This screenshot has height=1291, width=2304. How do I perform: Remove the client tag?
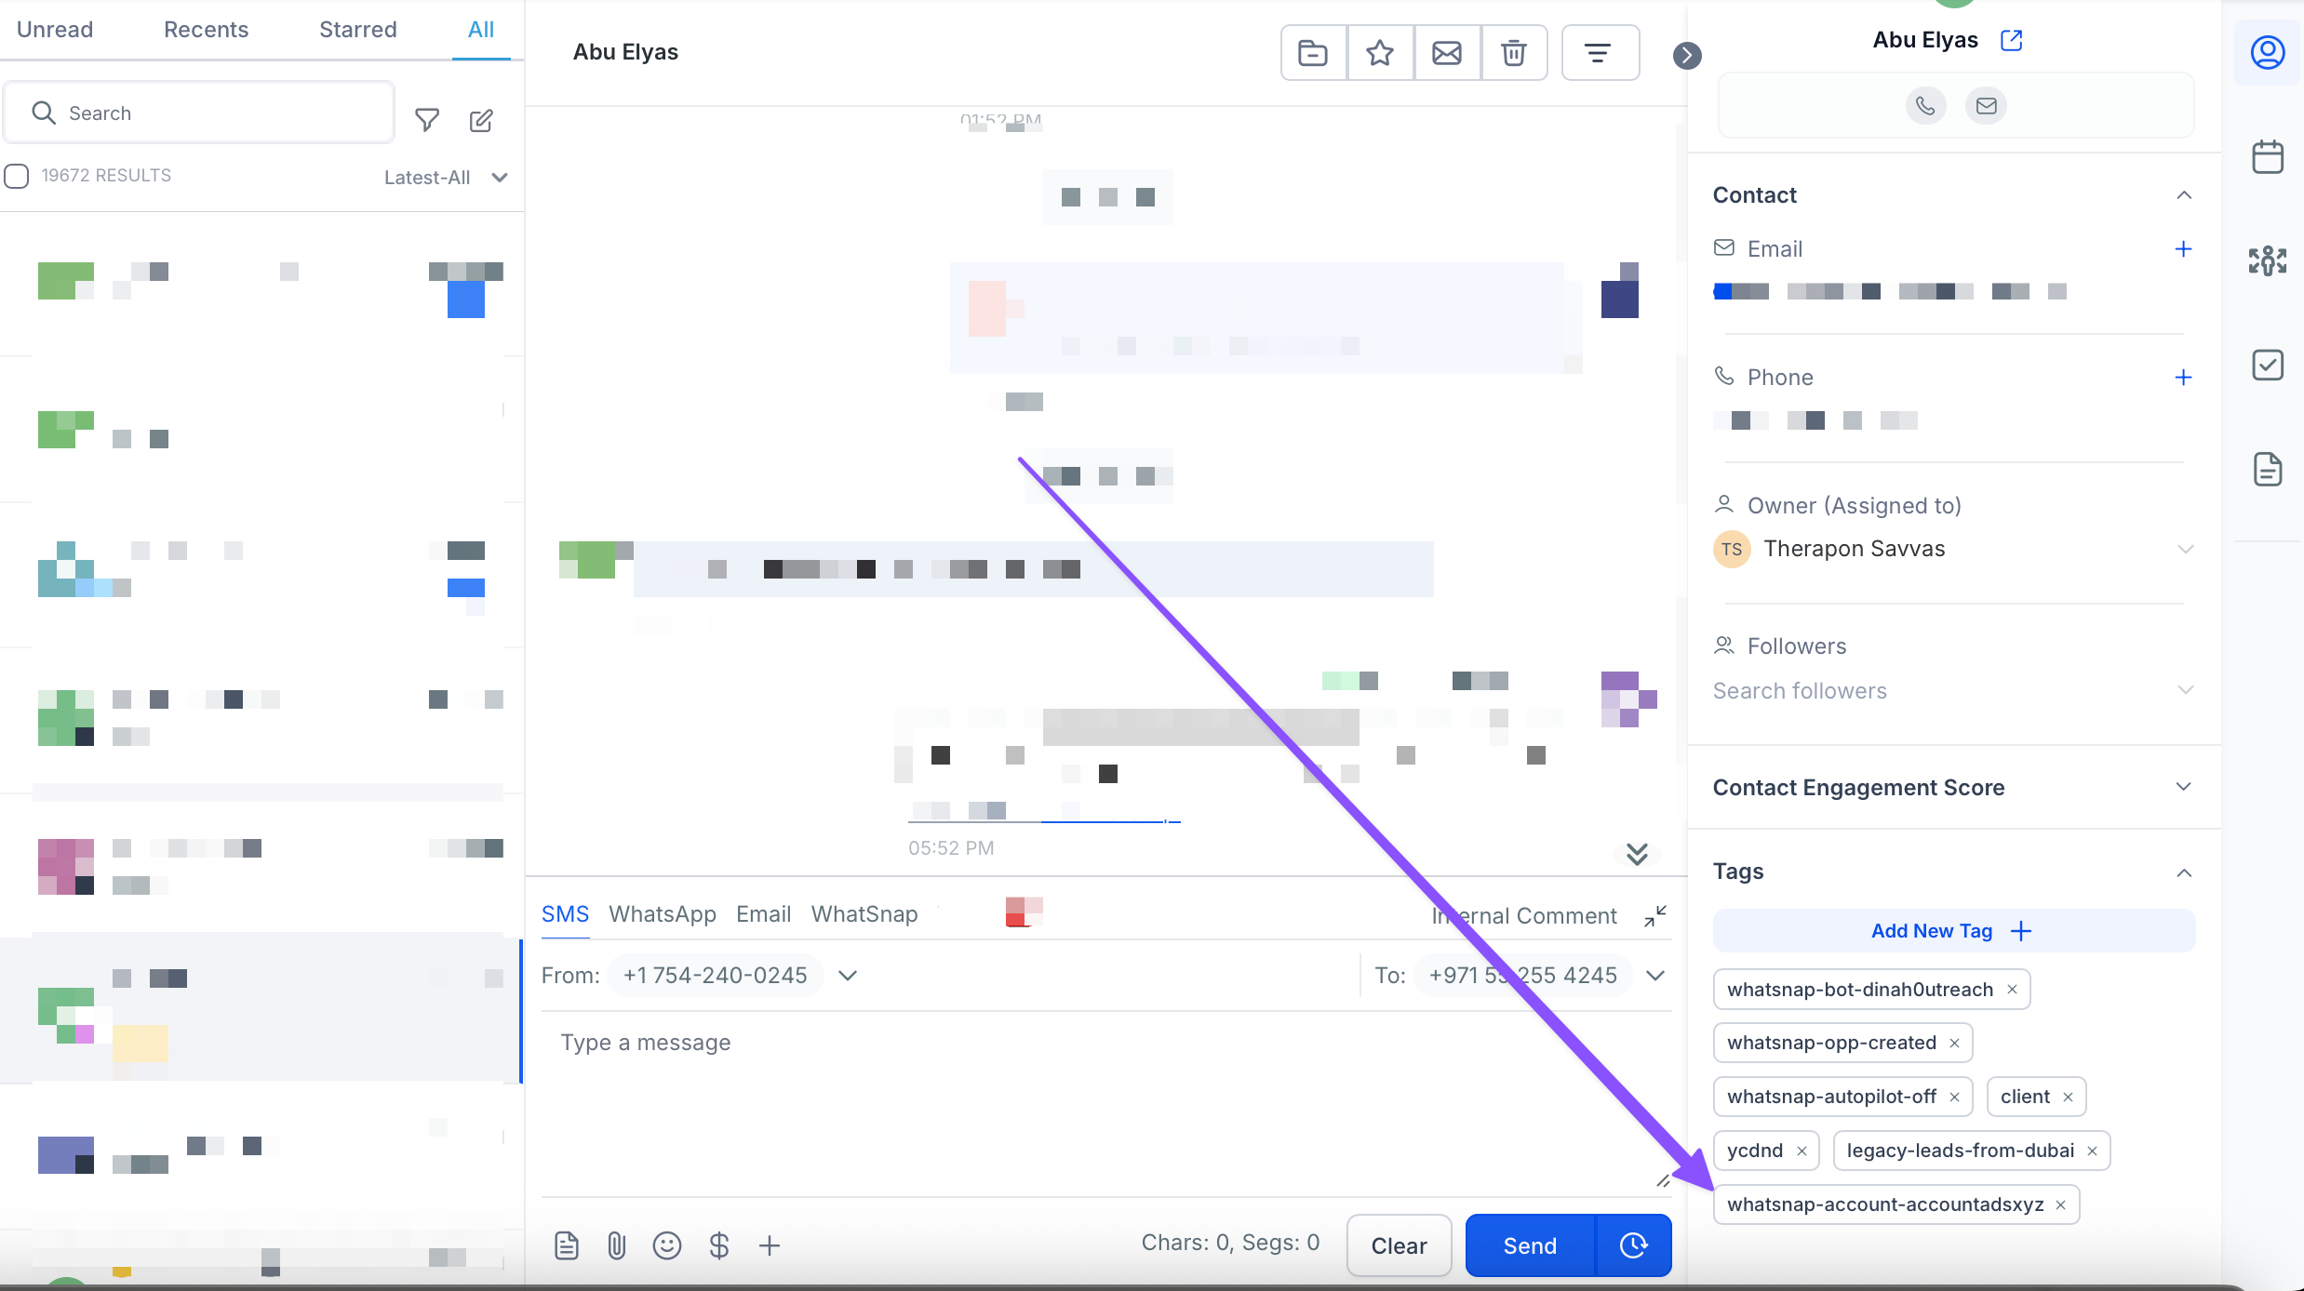point(2068,1097)
